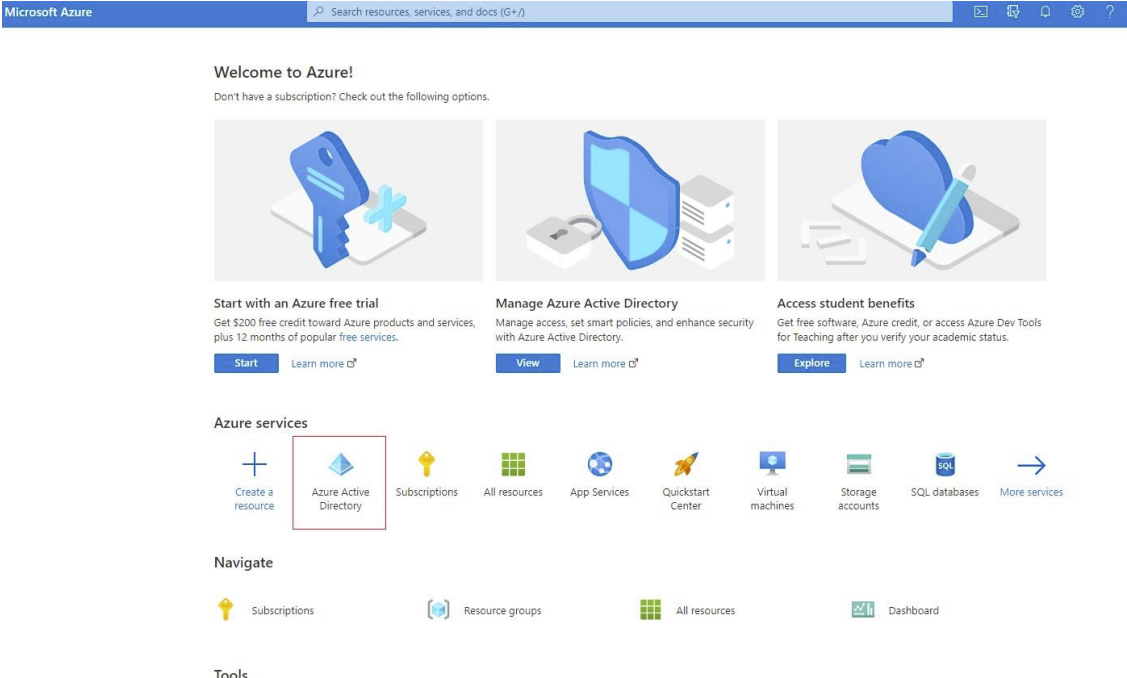Click the Explore button for student benefits
The height and width of the screenshot is (678, 1127).
coord(811,363)
